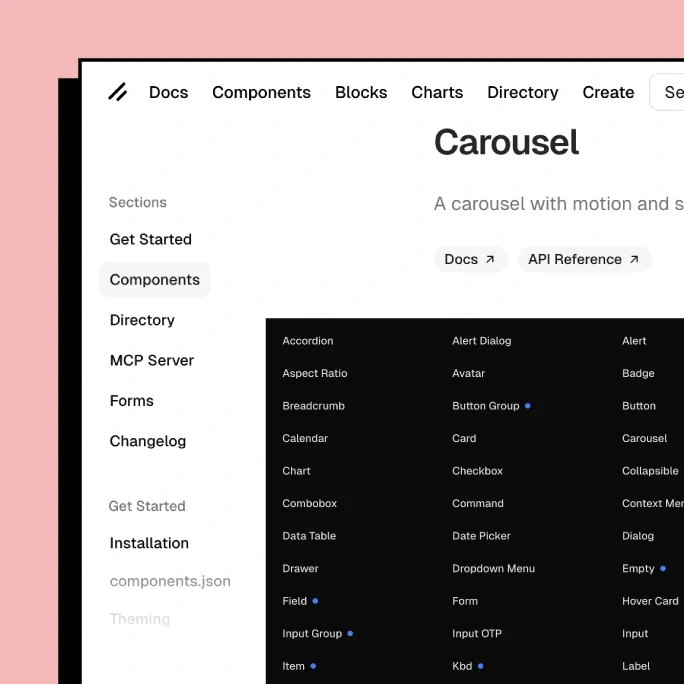Click the Docs external arrow button
This screenshot has height=684, width=684.
tap(470, 259)
